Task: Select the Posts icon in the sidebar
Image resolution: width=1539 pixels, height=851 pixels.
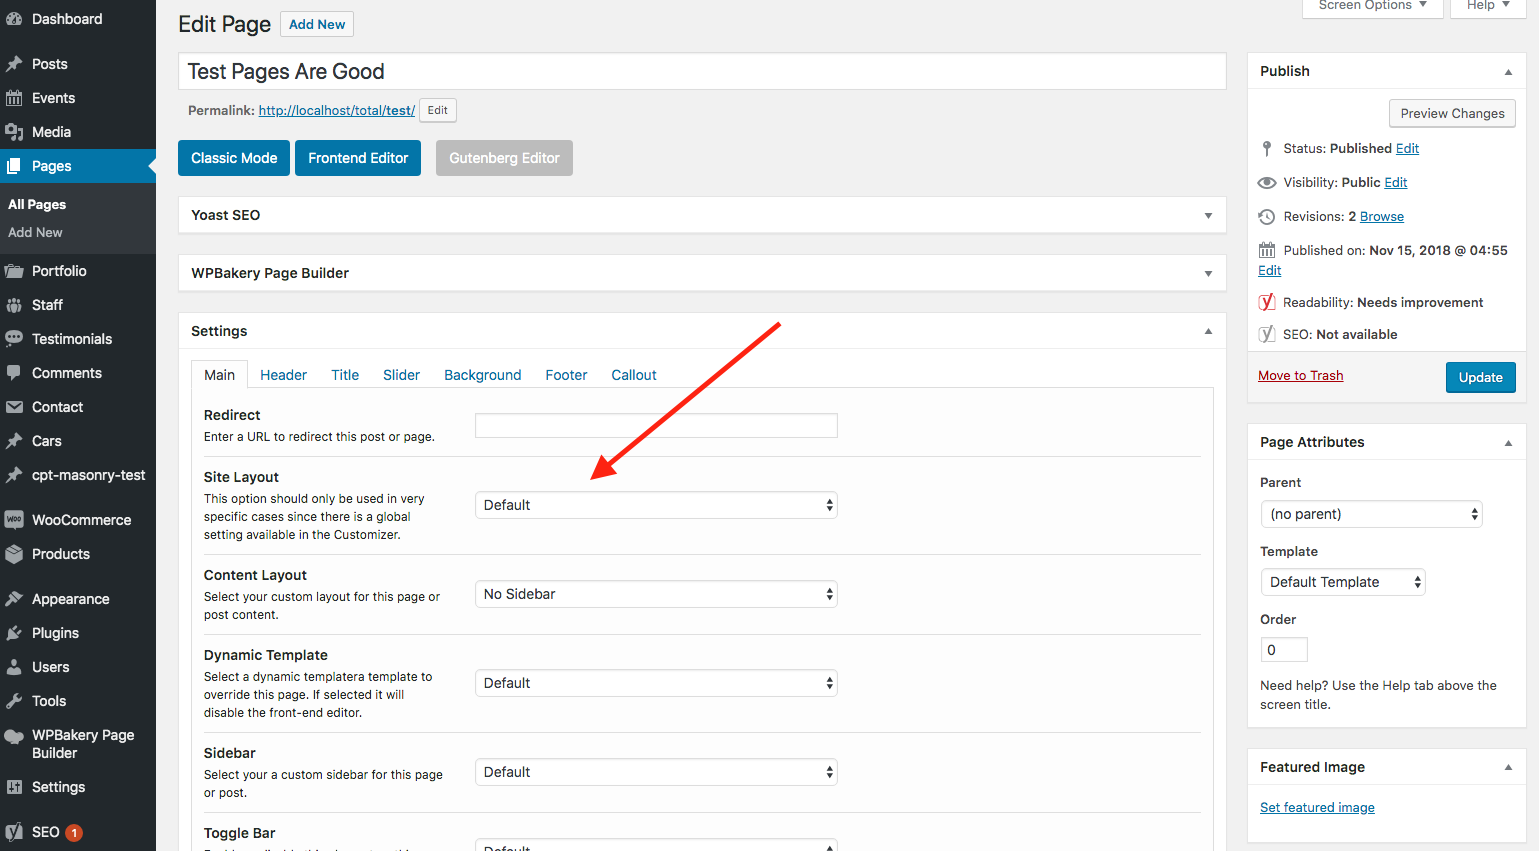Action: [20, 63]
